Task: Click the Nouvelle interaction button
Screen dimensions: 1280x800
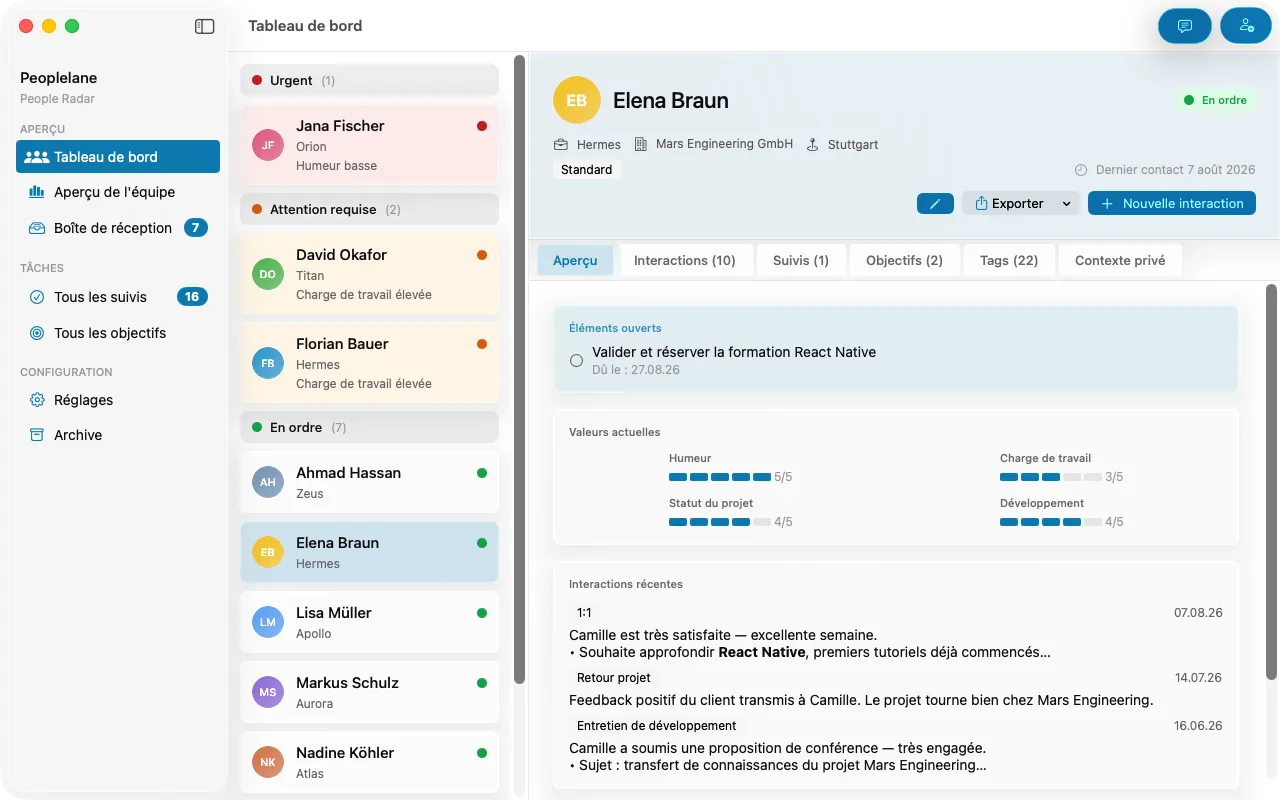Action: click(1172, 203)
